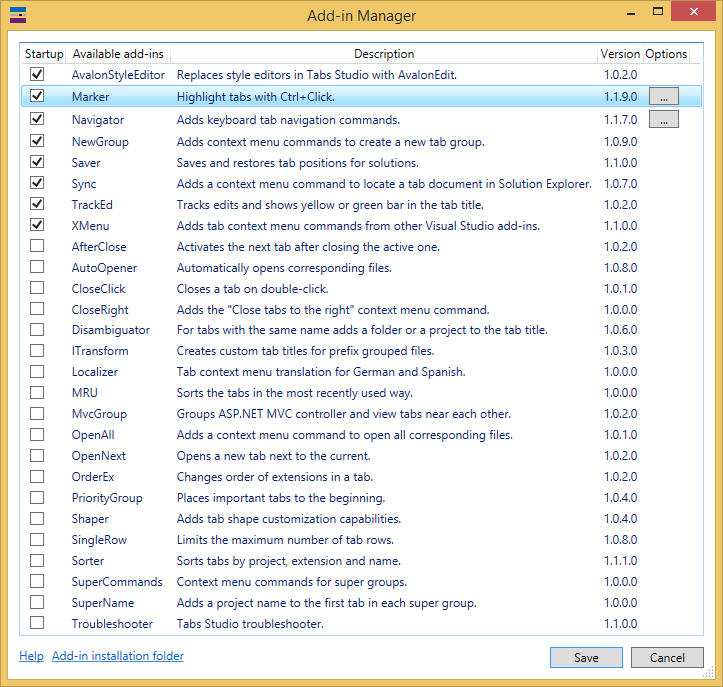Check the Troubleshooter startup checkbox
Image resolution: width=723 pixels, height=687 pixels.
click(x=37, y=623)
